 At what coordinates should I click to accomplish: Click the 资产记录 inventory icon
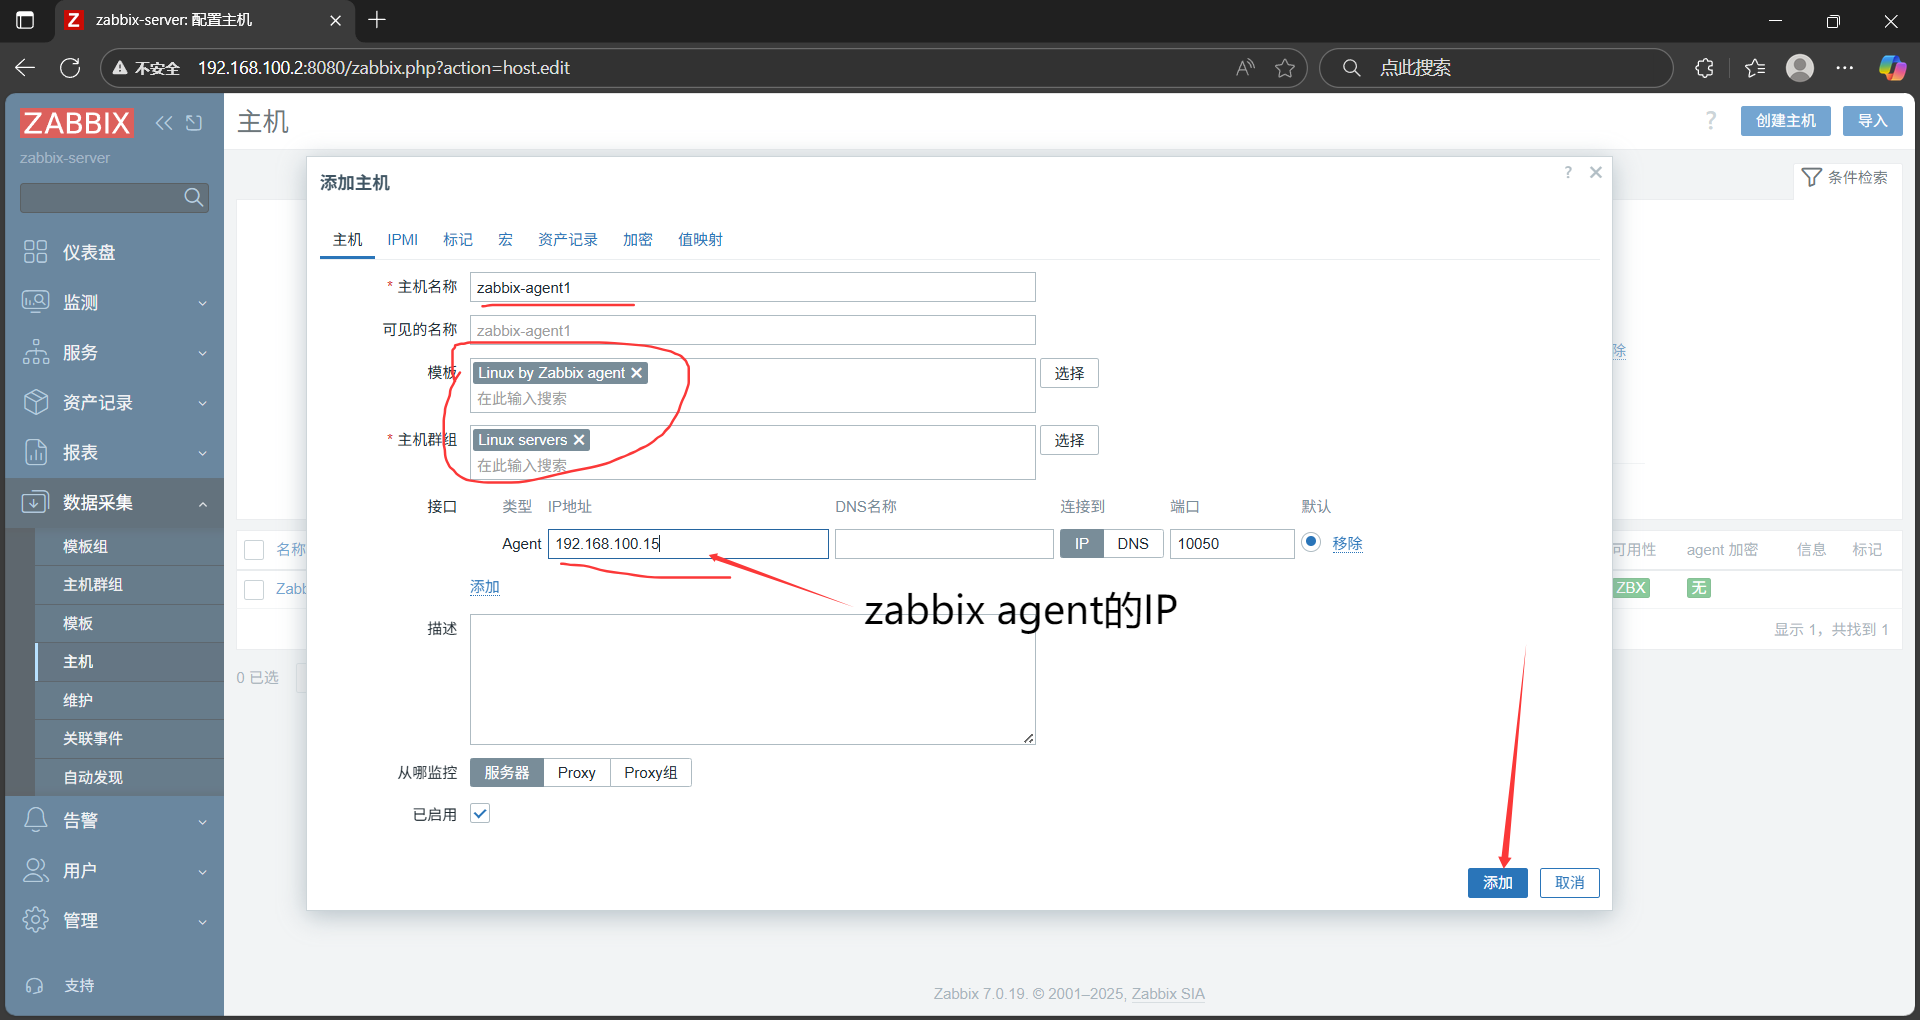click(36, 402)
